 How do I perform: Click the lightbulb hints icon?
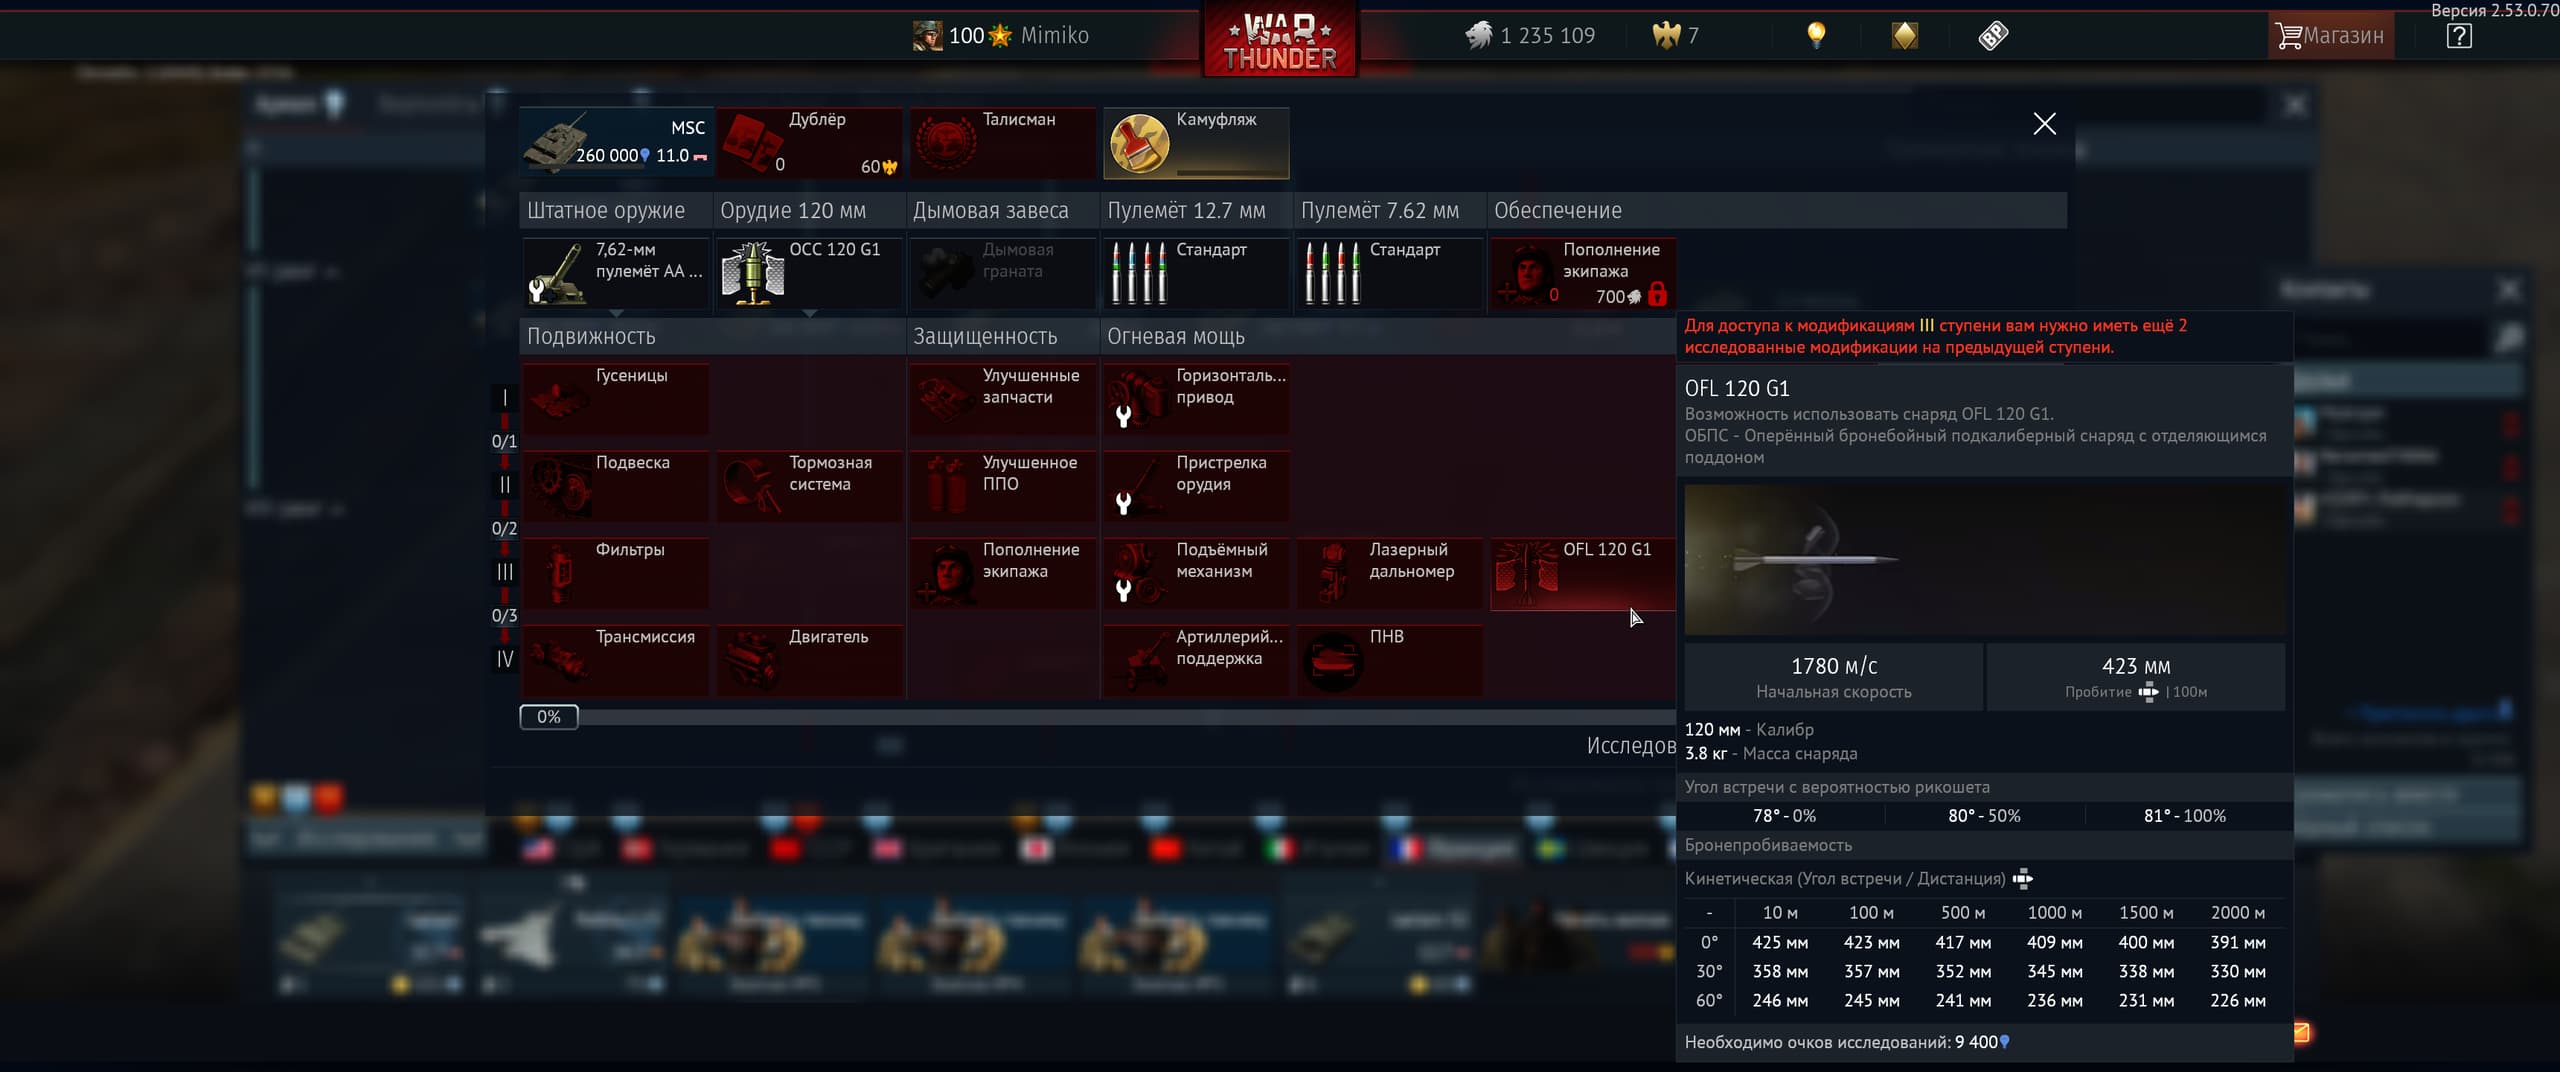tap(1816, 36)
